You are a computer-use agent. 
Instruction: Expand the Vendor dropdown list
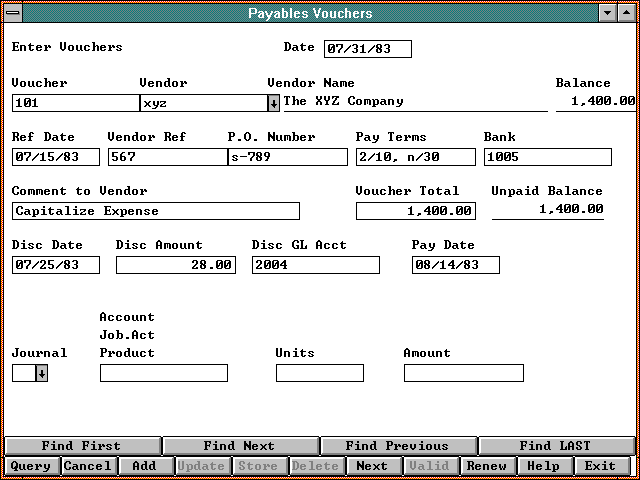[x=273, y=102]
